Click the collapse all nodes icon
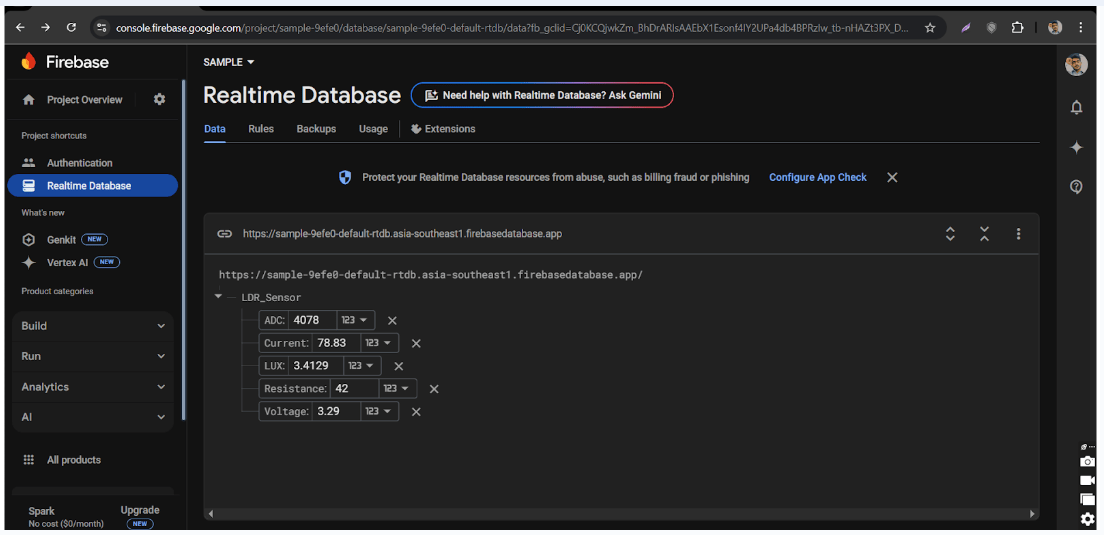 click(x=984, y=234)
